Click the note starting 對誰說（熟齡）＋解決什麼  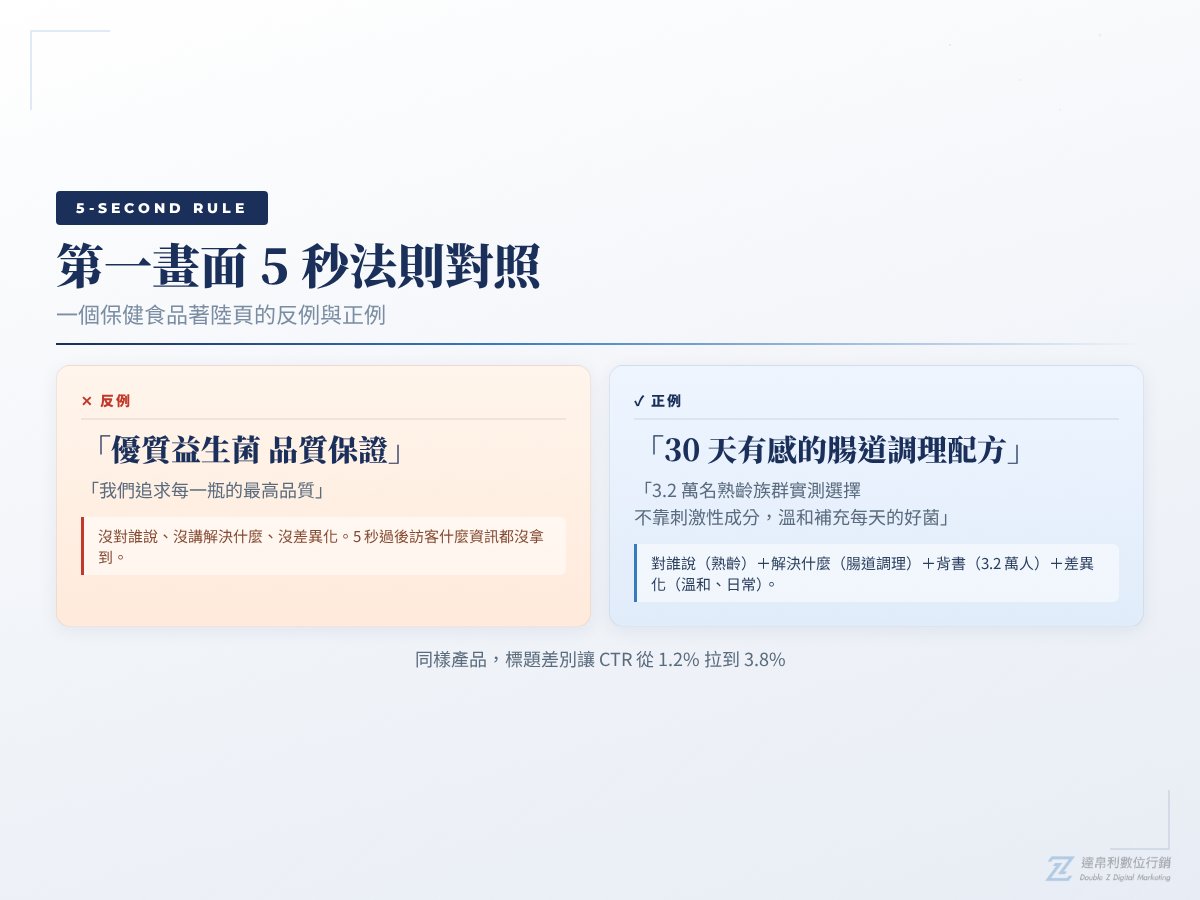[x=876, y=573]
